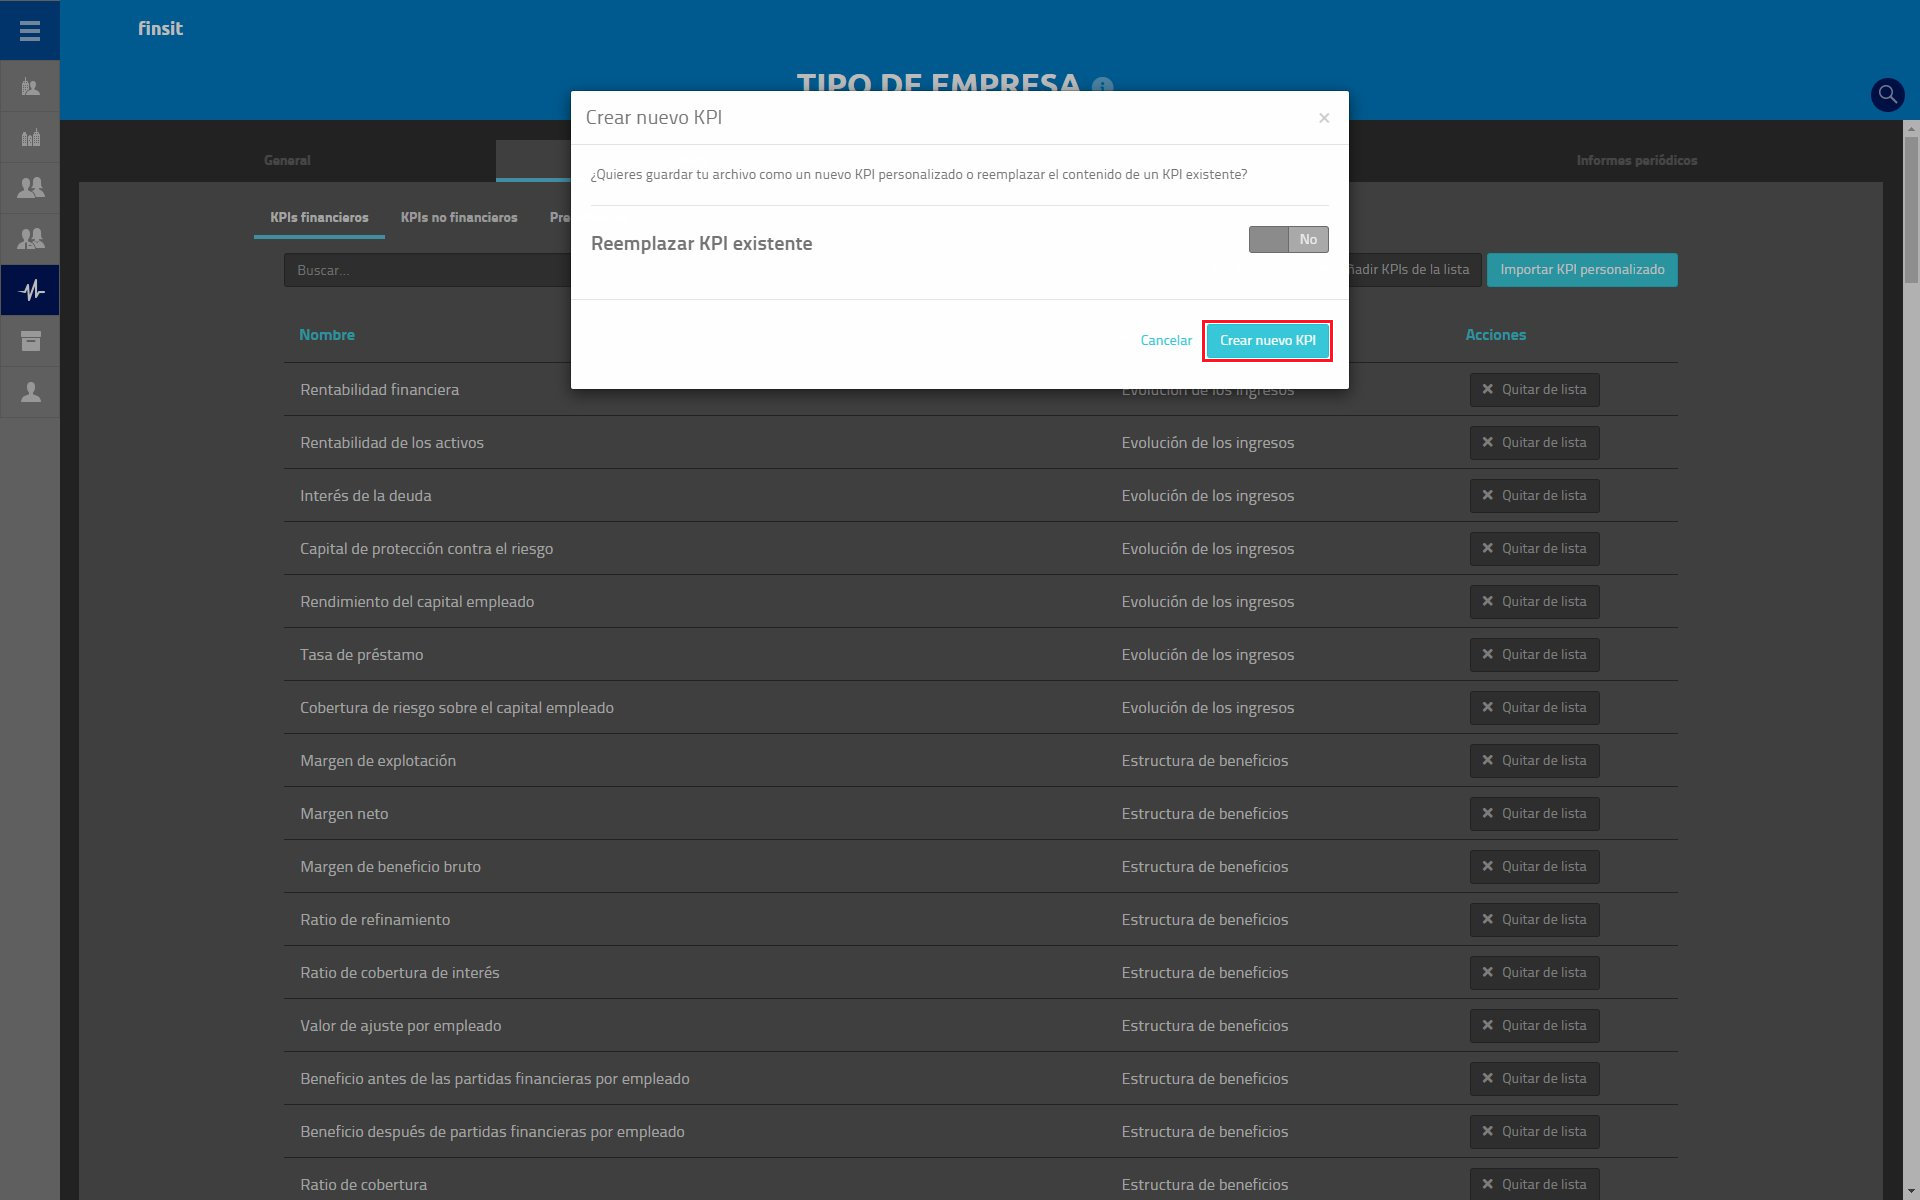Viewport: 1920px width, 1200px height.
Task: Remove Rentabilidad de los activos from list
Action: click(x=1534, y=443)
